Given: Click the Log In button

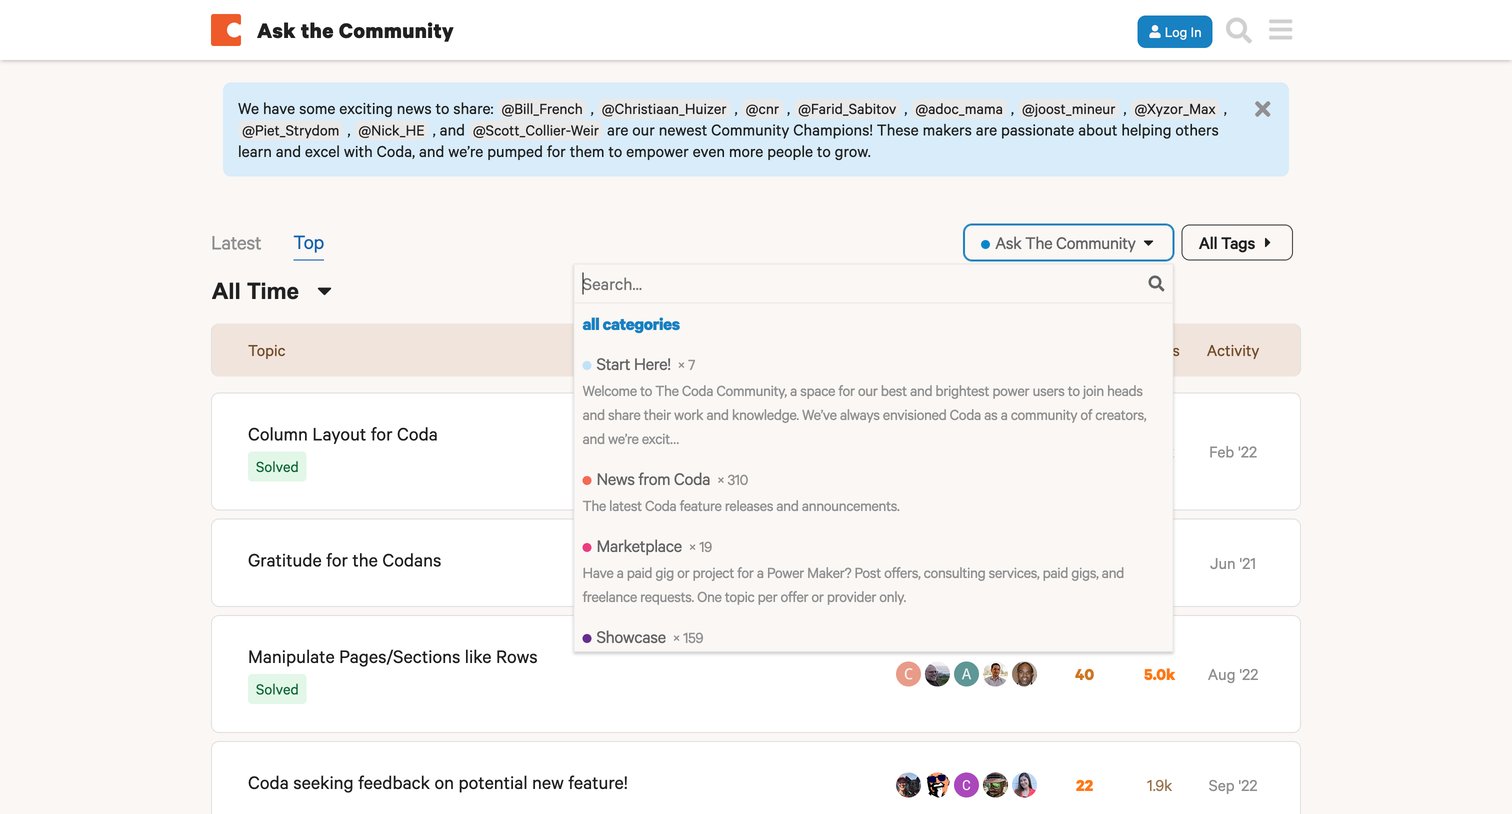Looking at the screenshot, I should coord(1175,32).
